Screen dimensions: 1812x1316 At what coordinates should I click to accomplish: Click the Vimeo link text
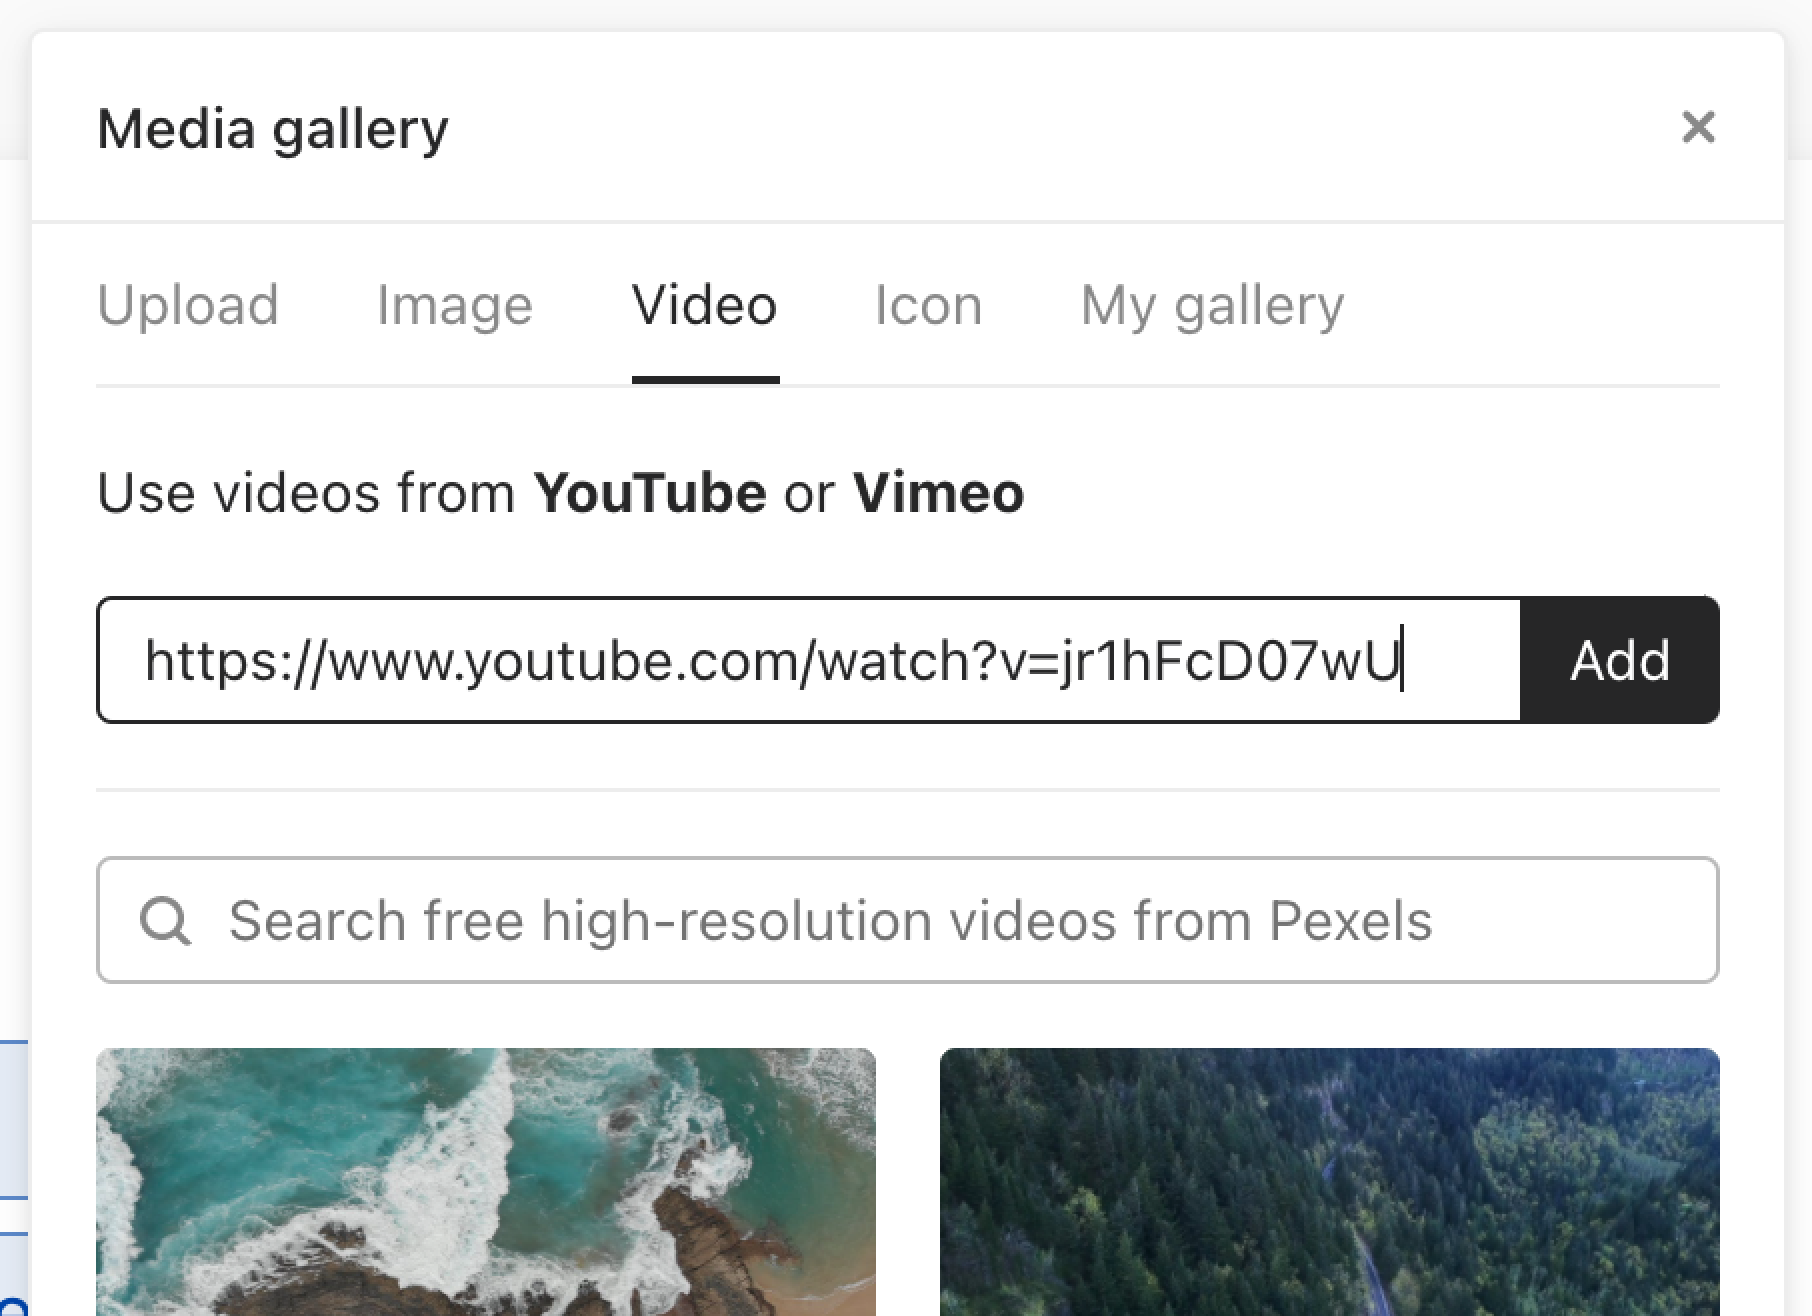pyautogui.click(x=937, y=492)
